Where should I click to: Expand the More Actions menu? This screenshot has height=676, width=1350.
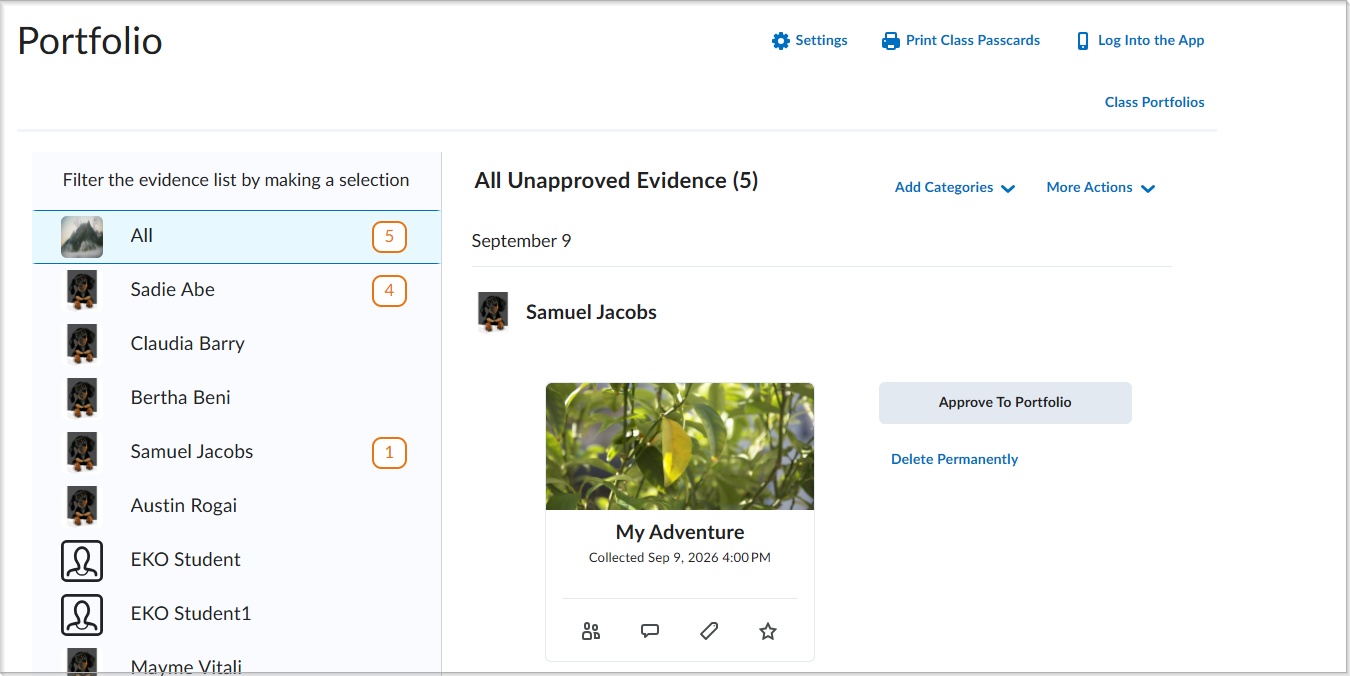1101,188
